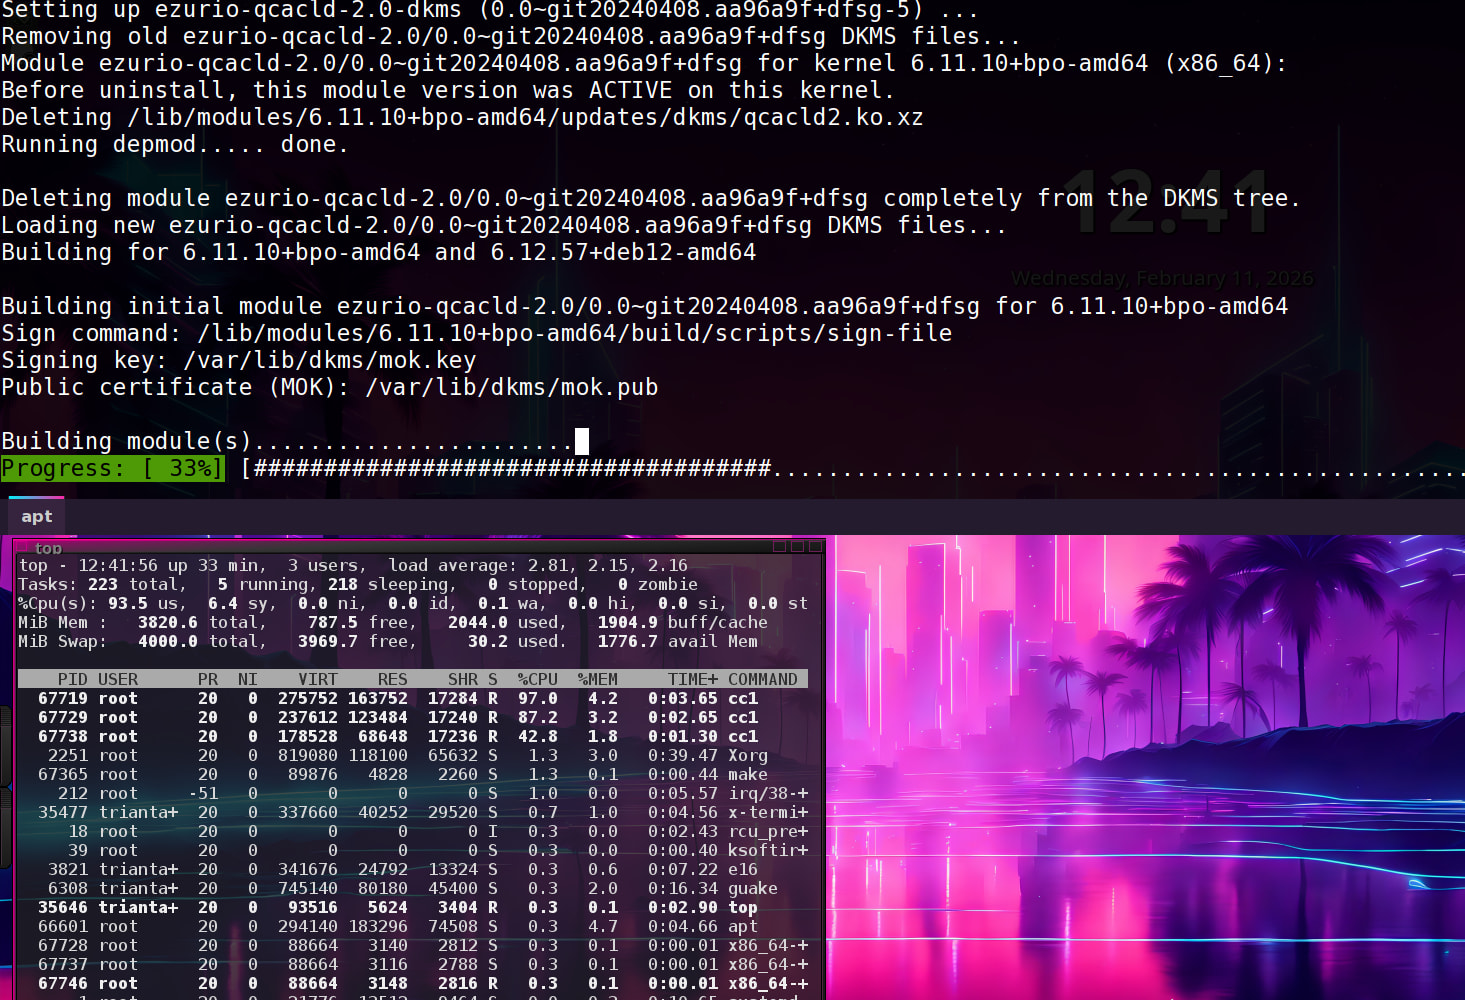Click the COMMAND column header
This screenshot has width=1465, height=1000.
762,679
